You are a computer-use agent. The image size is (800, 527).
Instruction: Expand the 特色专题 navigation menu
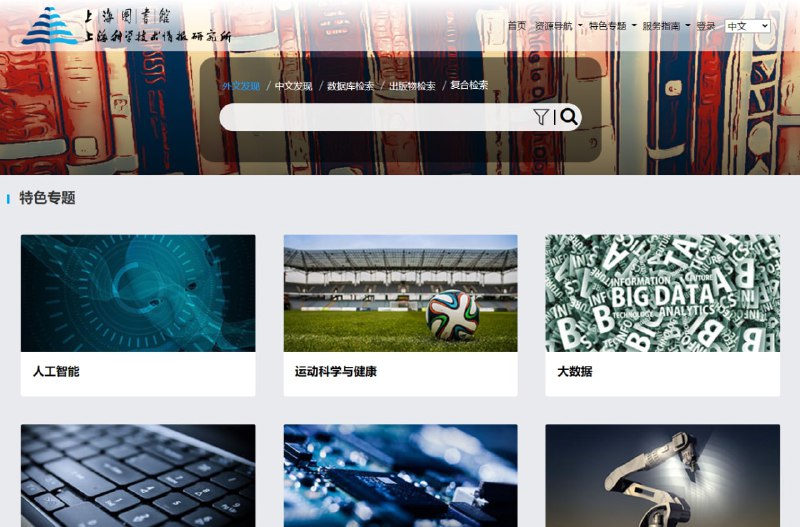[612, 26]
